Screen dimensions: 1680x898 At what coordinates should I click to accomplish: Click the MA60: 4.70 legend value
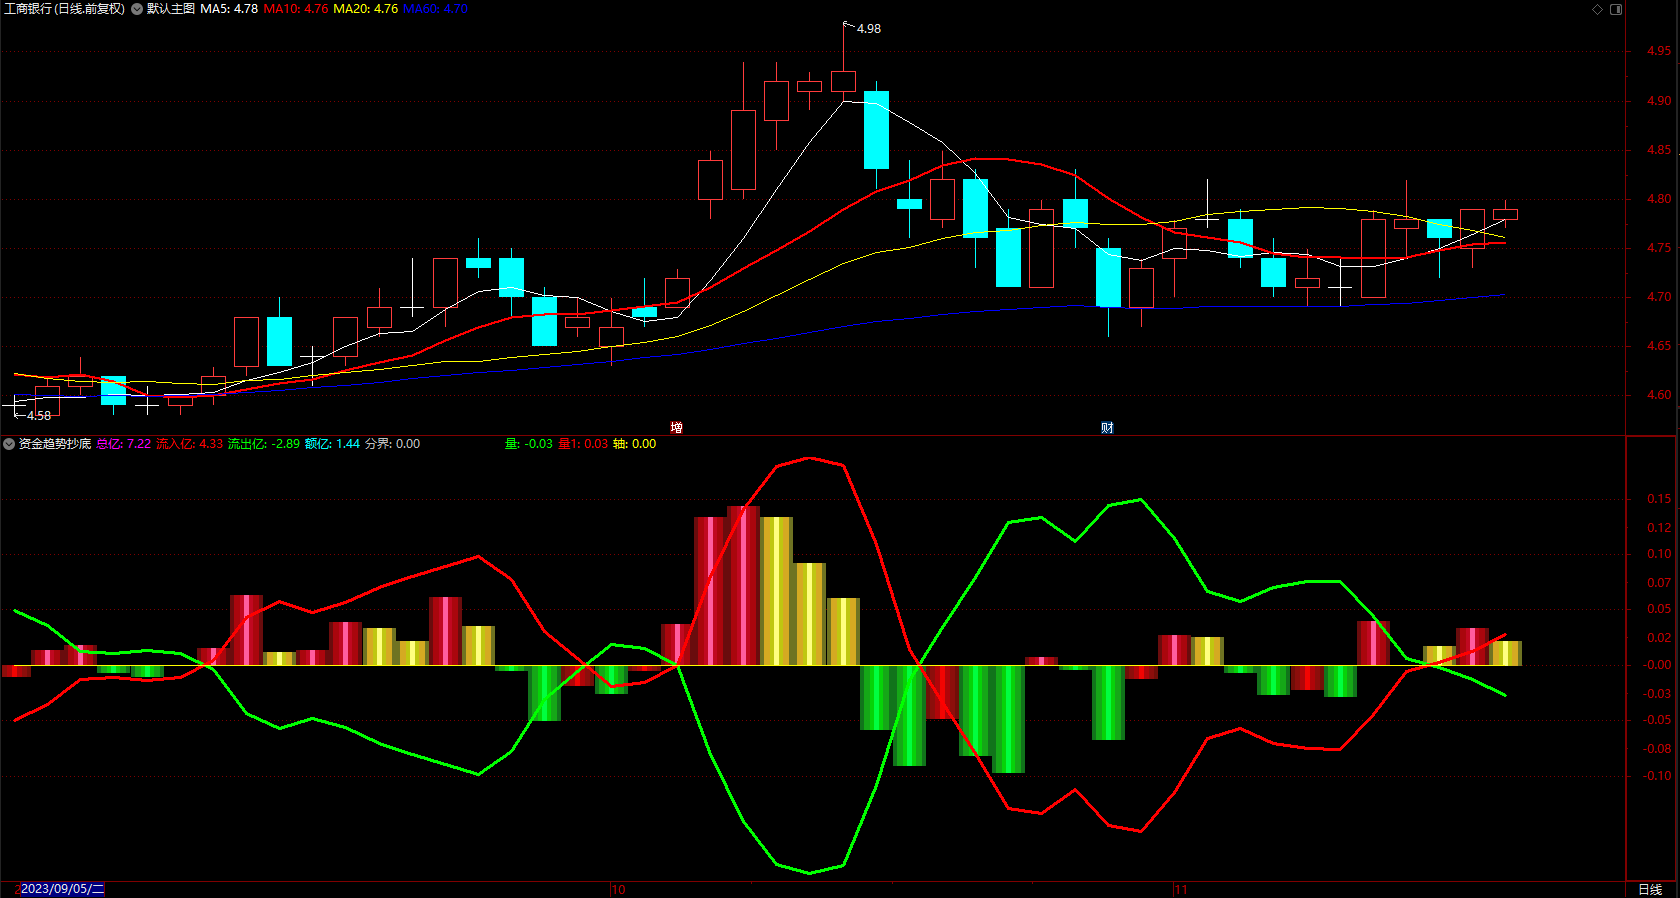point(435,9)
